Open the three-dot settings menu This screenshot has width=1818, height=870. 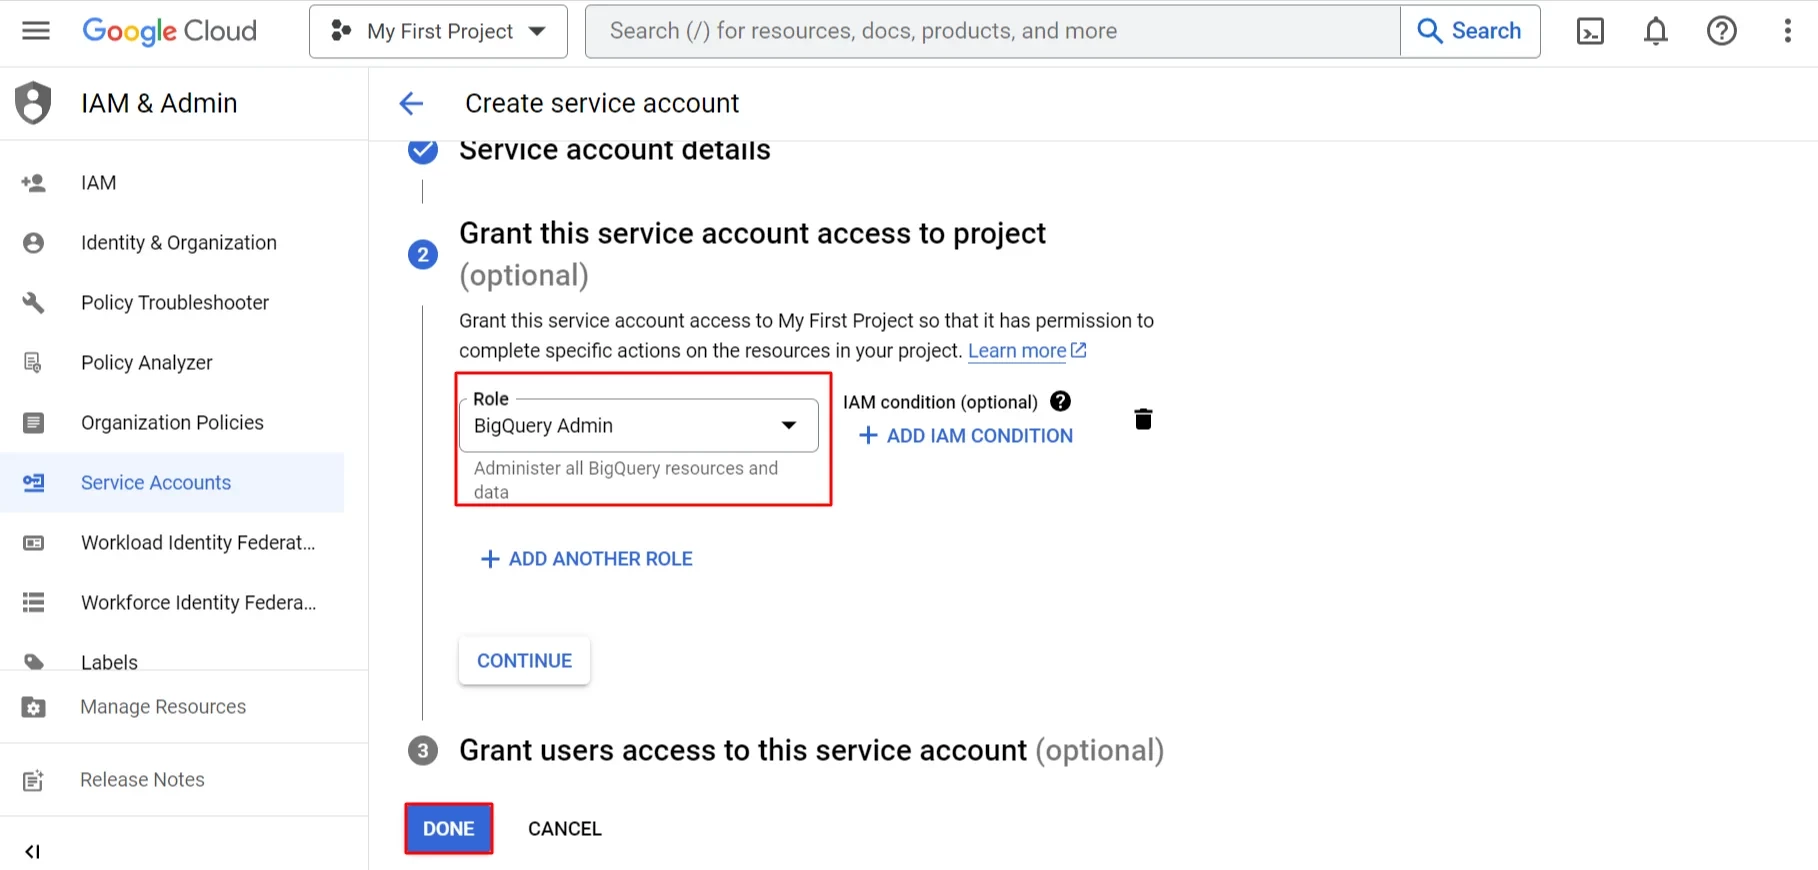click(x=1788, y=31)
